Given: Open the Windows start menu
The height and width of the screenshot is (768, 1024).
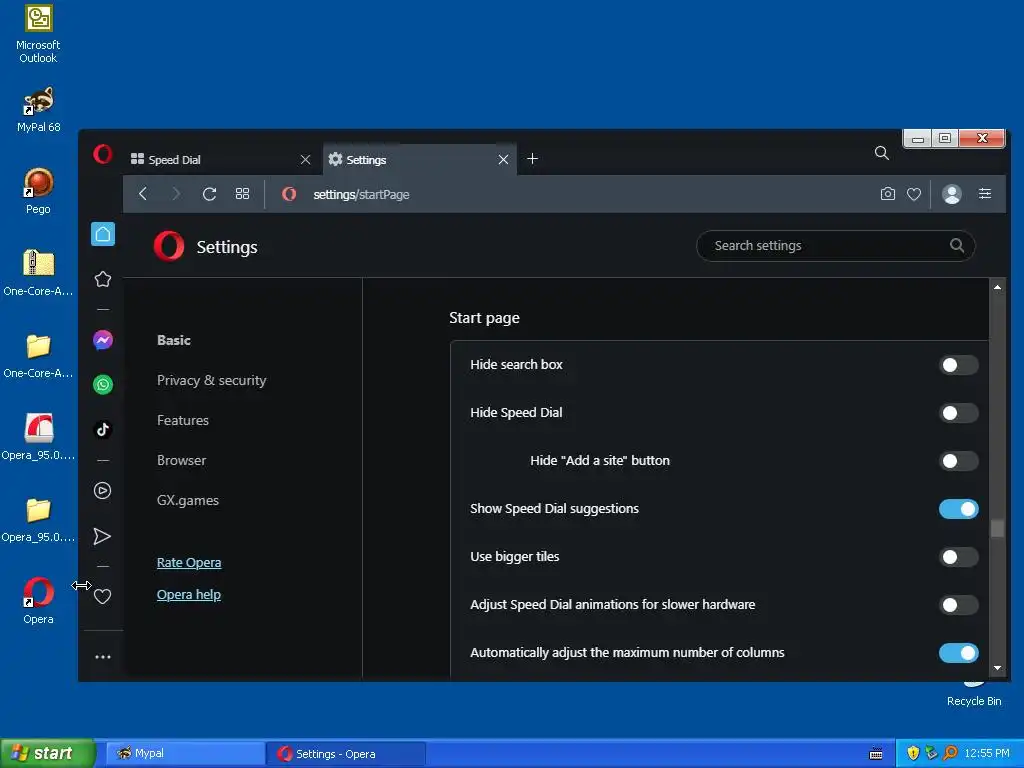Looking at the screenshot, I should coord(47,753).
